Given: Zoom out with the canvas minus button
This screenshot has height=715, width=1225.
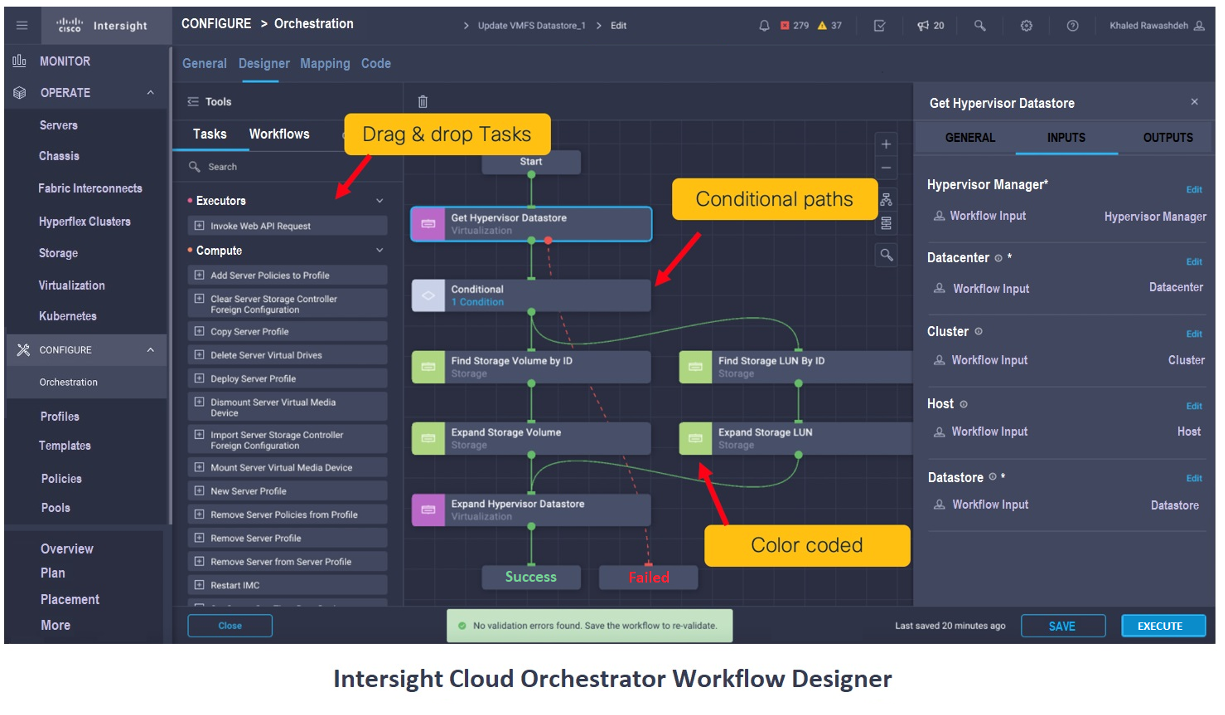Looking at the screenshot, I should [886, 168].
